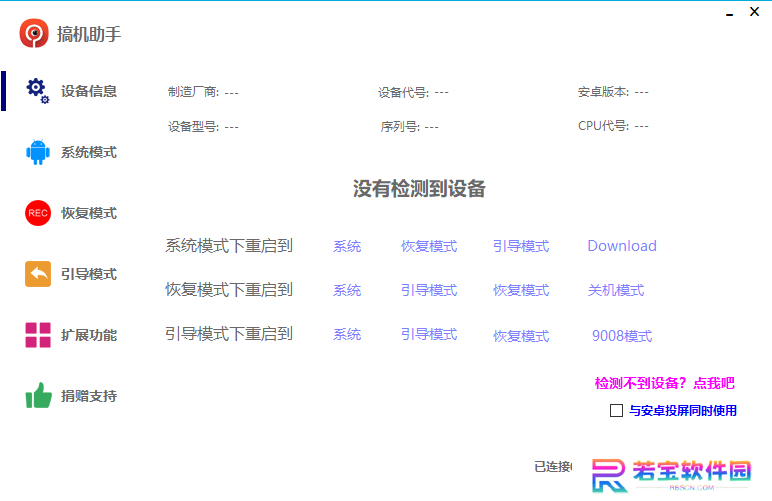Screen dimensions: 772x501
Task: Click the 序列号 field label
Action: [x=400, y=126]
